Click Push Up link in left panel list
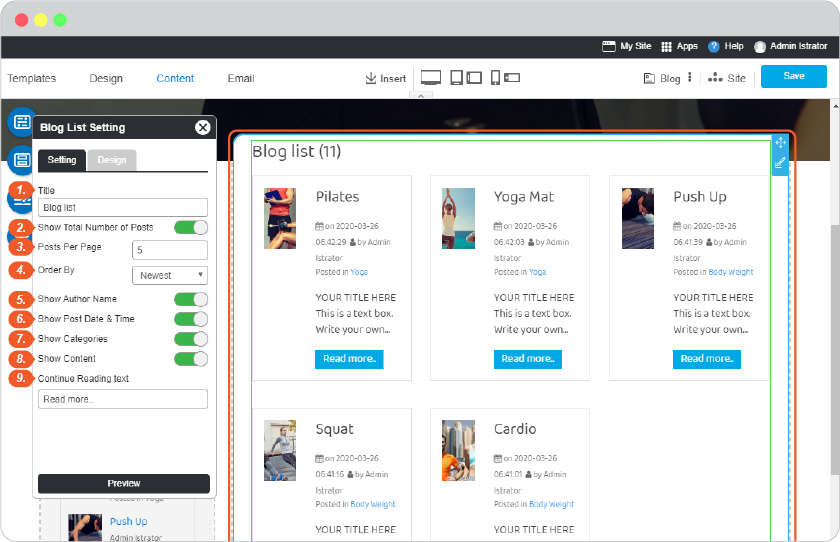Screen dimensions: 840x542 129,521
